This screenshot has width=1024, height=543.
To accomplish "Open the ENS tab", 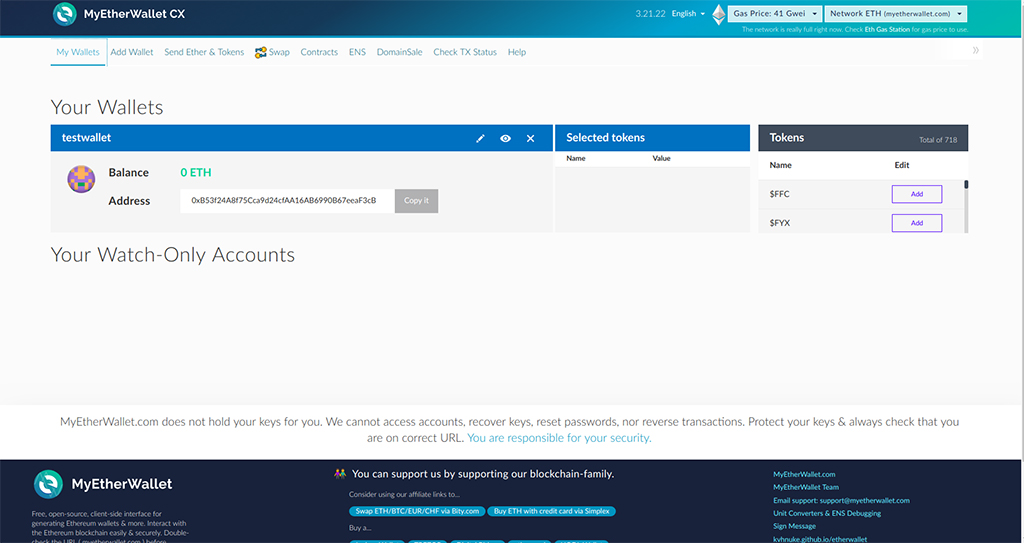I will (x=357, y=52).
